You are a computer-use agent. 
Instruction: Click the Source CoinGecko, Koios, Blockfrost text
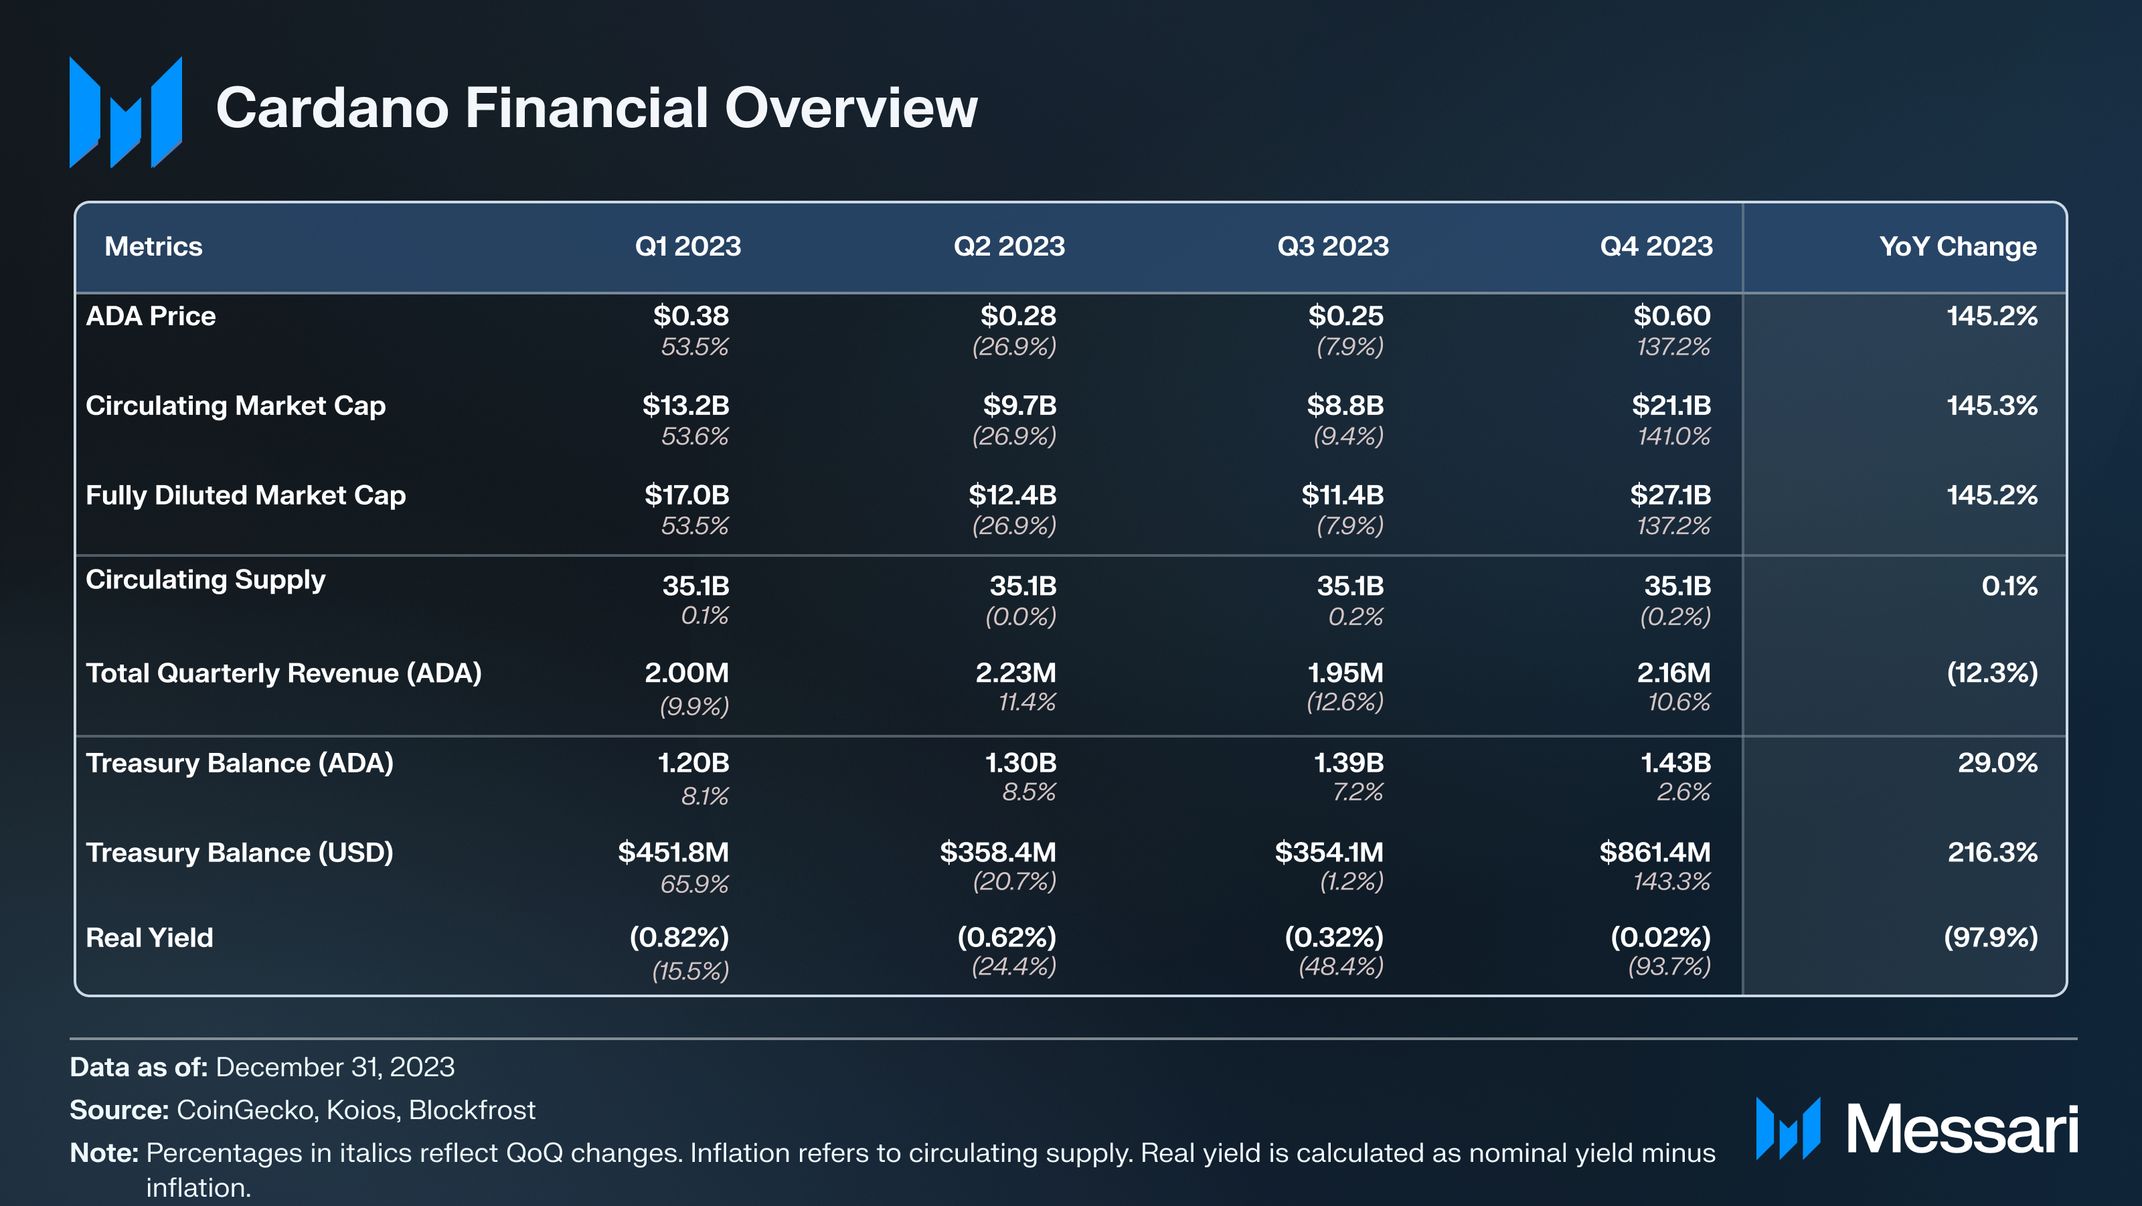[302, 1110]
